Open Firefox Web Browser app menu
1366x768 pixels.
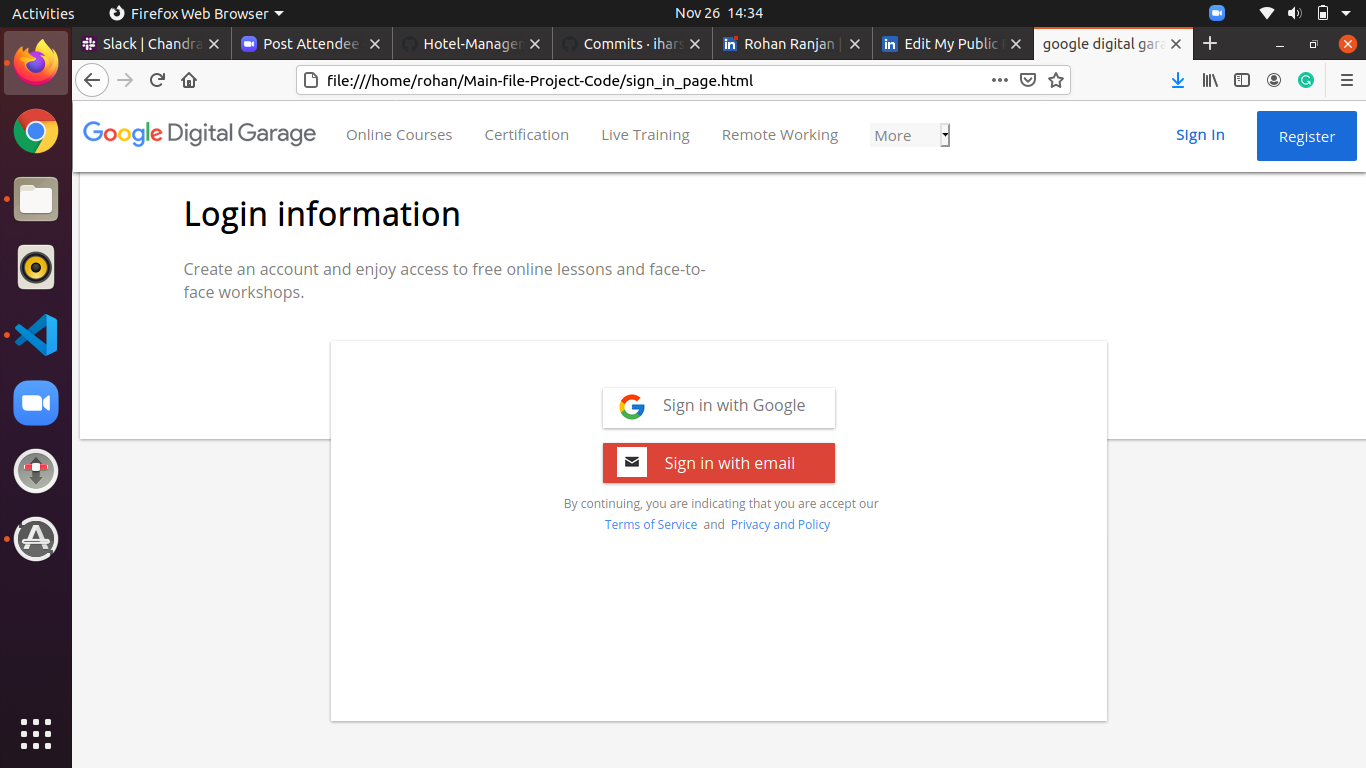[x=196, y=13]
